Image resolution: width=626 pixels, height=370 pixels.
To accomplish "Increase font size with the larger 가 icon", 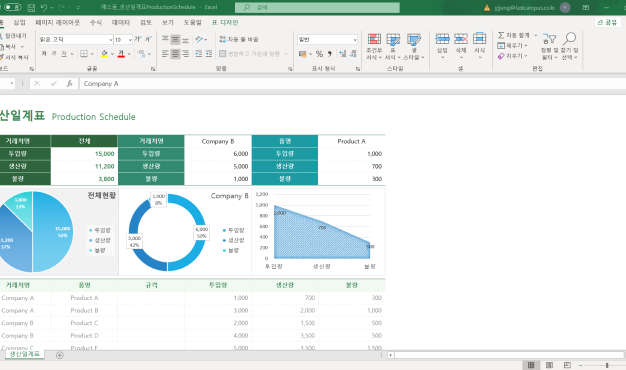I will 138,39.
